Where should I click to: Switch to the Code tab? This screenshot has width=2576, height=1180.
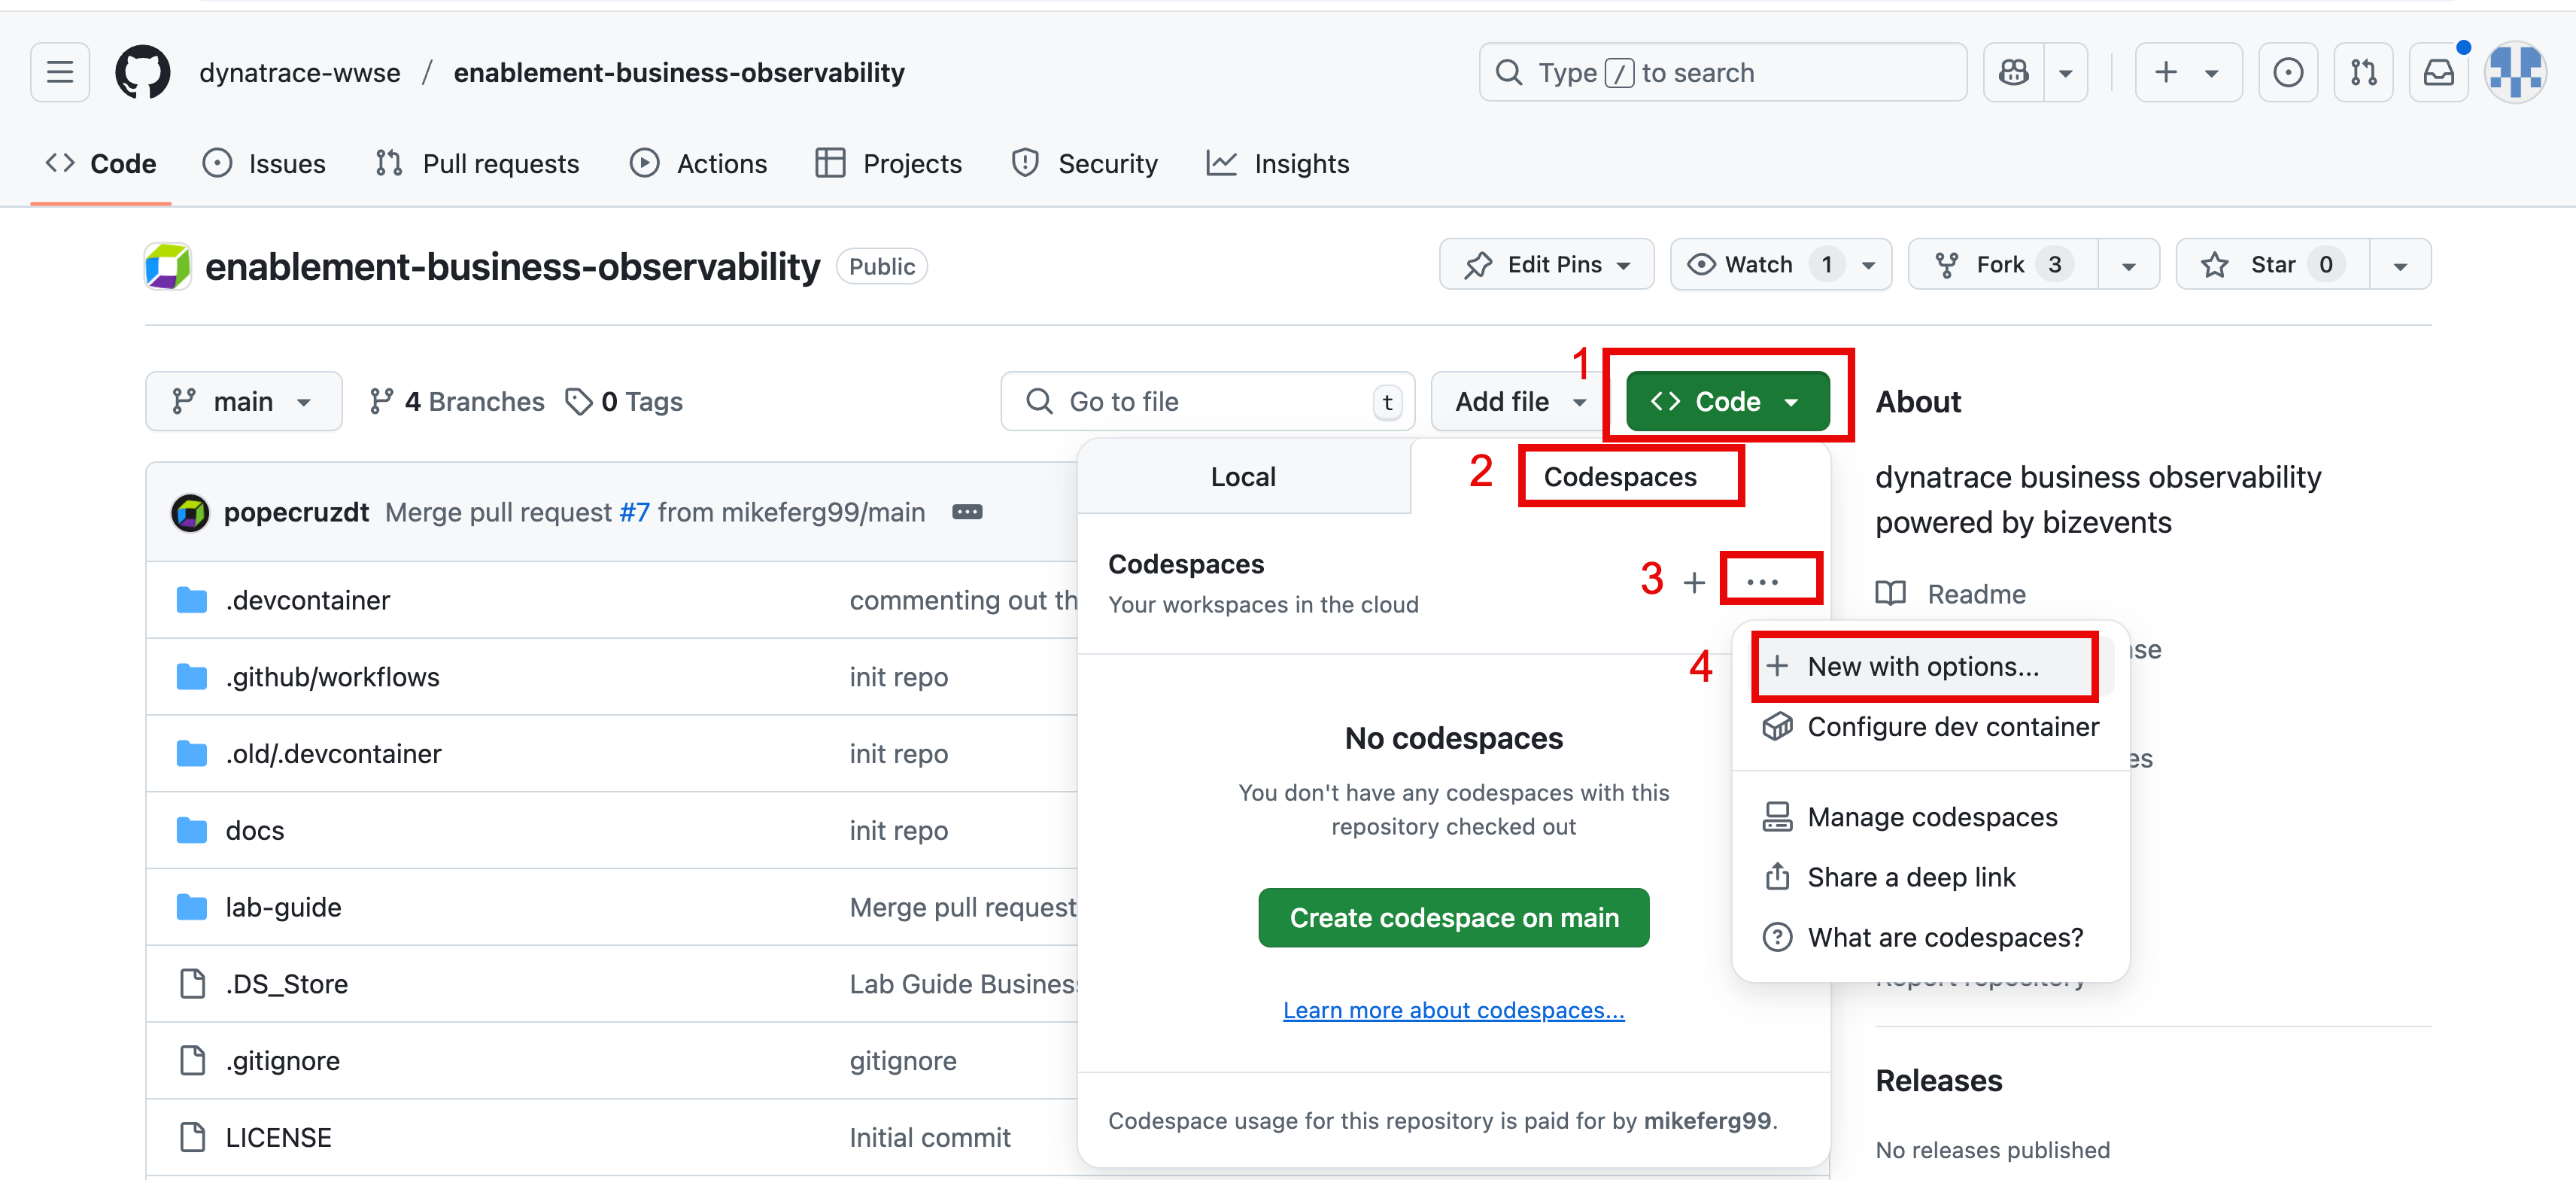(x=101, y=163)
